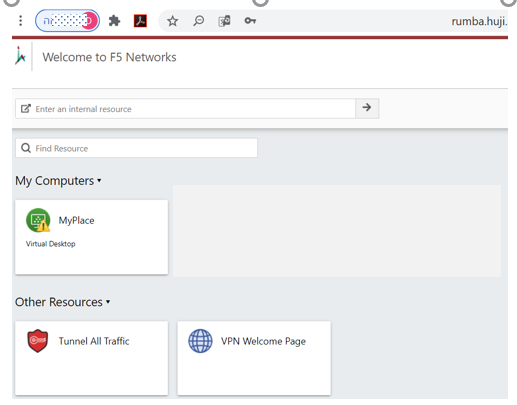Launch the Tunnel All Traffic resource
This screenshot has height=405, width=517.
click(91, 358)
